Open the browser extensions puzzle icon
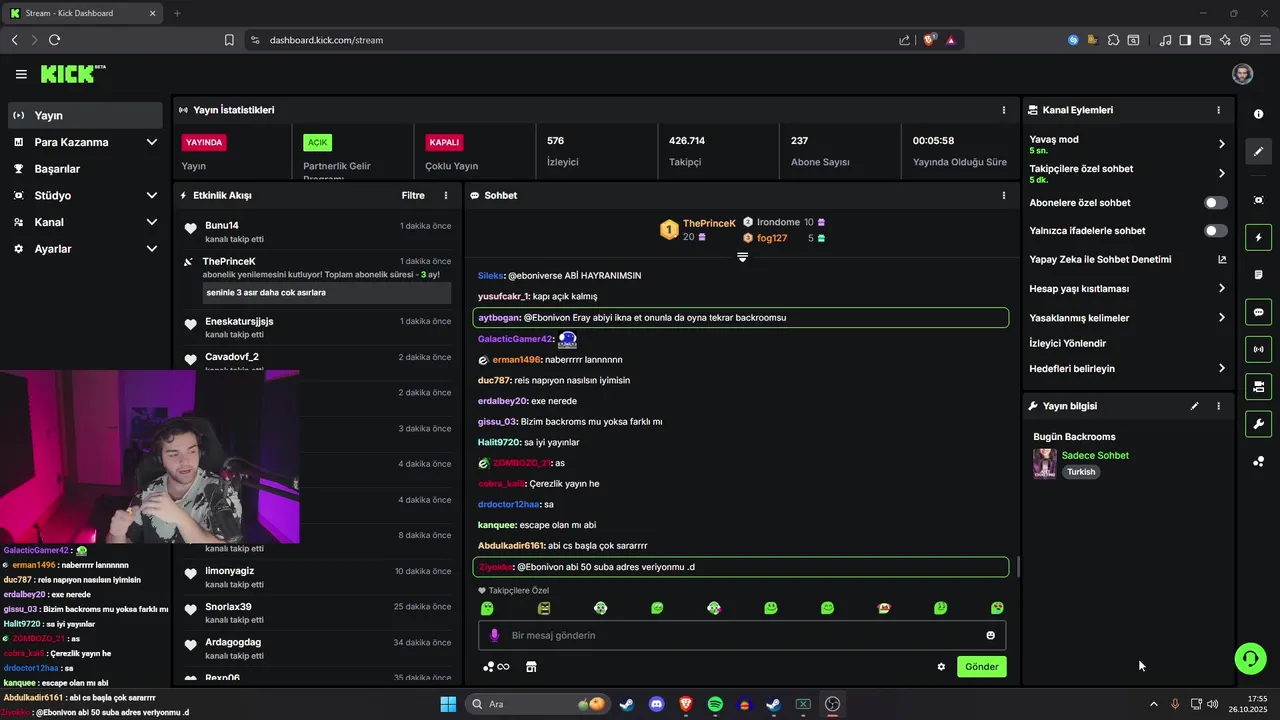Viewport: 1280px width, 720px height. tap(1113, 40)
